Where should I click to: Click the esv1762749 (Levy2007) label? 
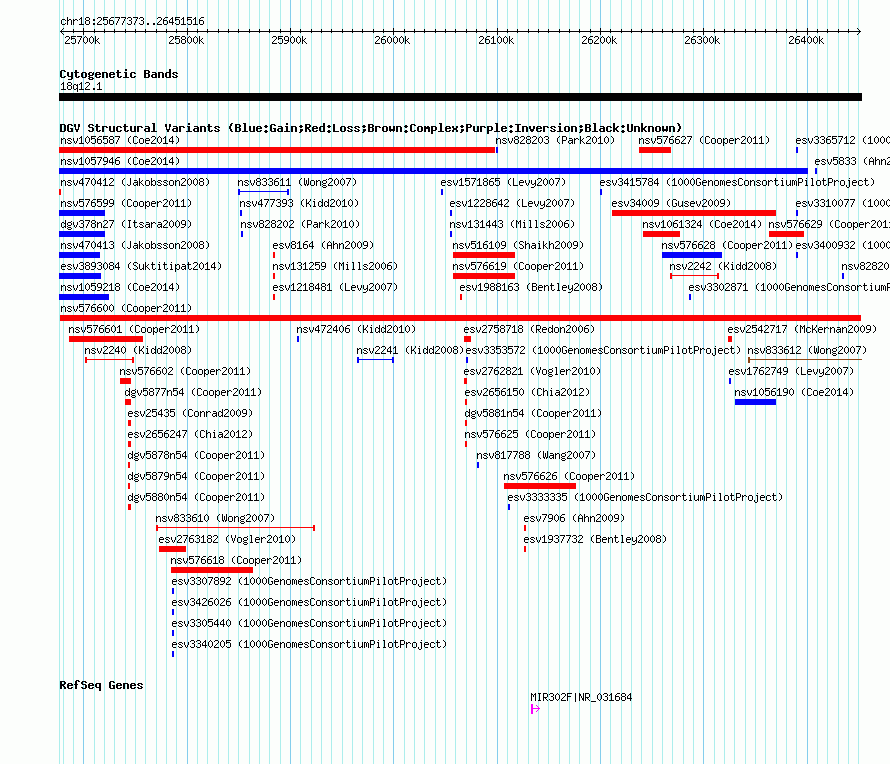click(x=791, y=371)
